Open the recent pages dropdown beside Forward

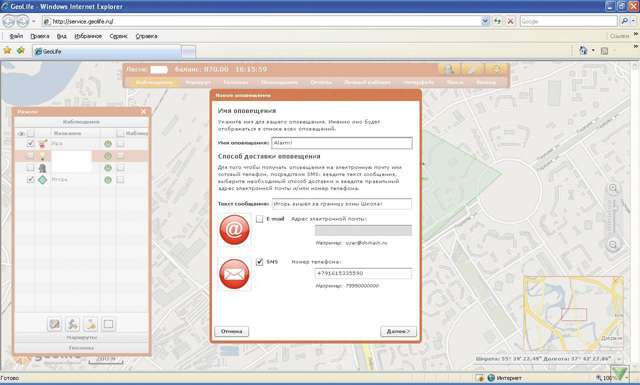33,21
